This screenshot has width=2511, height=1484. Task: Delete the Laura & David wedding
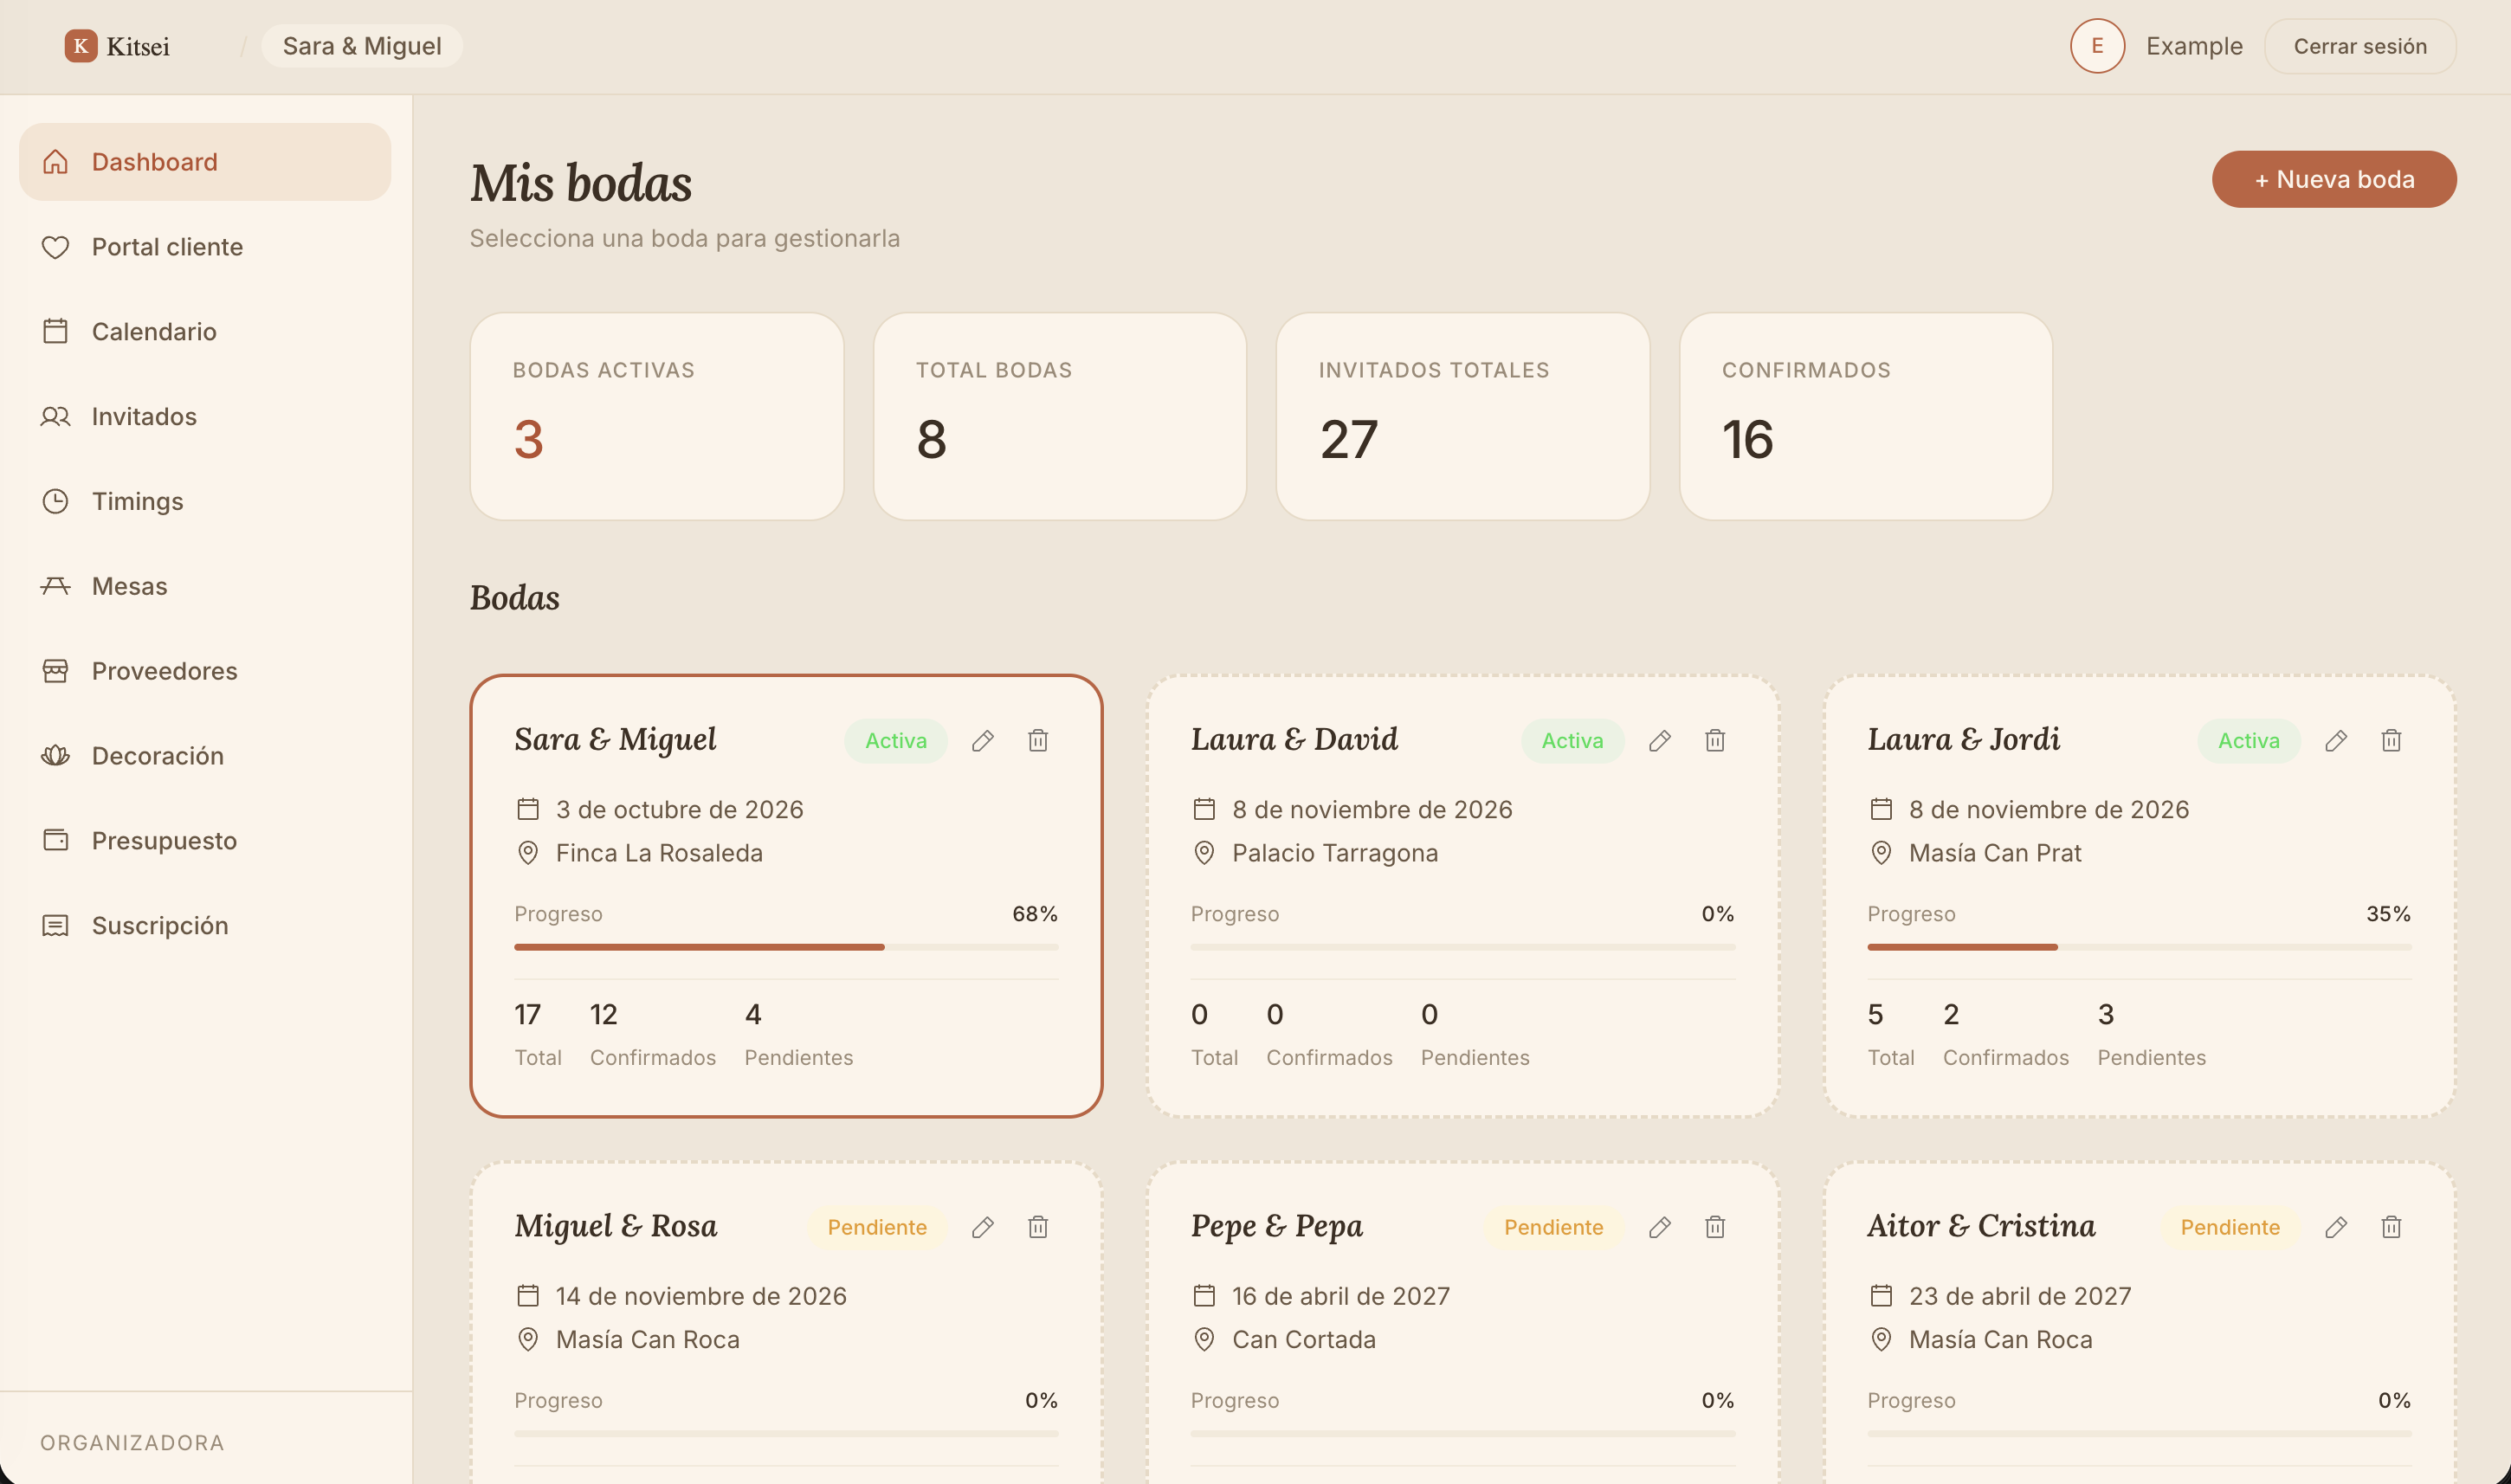click(x=1715, y=741)
